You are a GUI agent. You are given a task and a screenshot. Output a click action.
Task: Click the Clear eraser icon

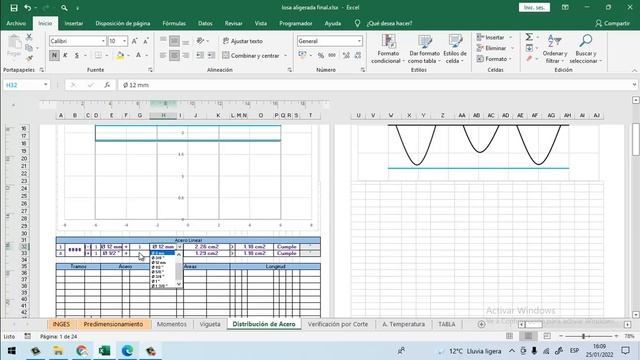pyautogui.click(x=529, y=59)
